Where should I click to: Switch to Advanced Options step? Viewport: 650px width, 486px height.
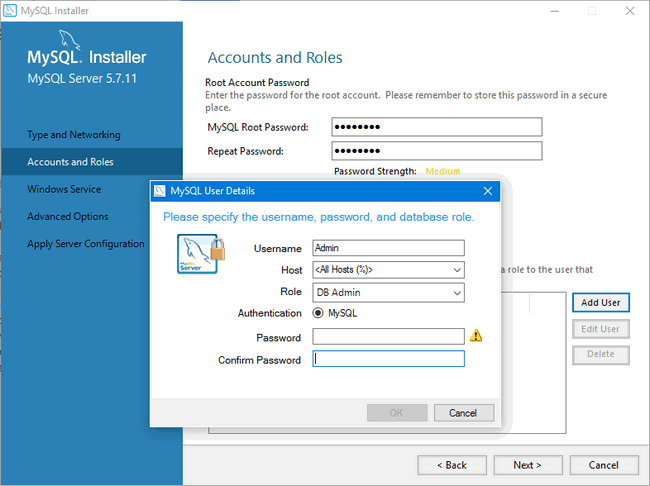pyautogui.click(x=68, y=216)
